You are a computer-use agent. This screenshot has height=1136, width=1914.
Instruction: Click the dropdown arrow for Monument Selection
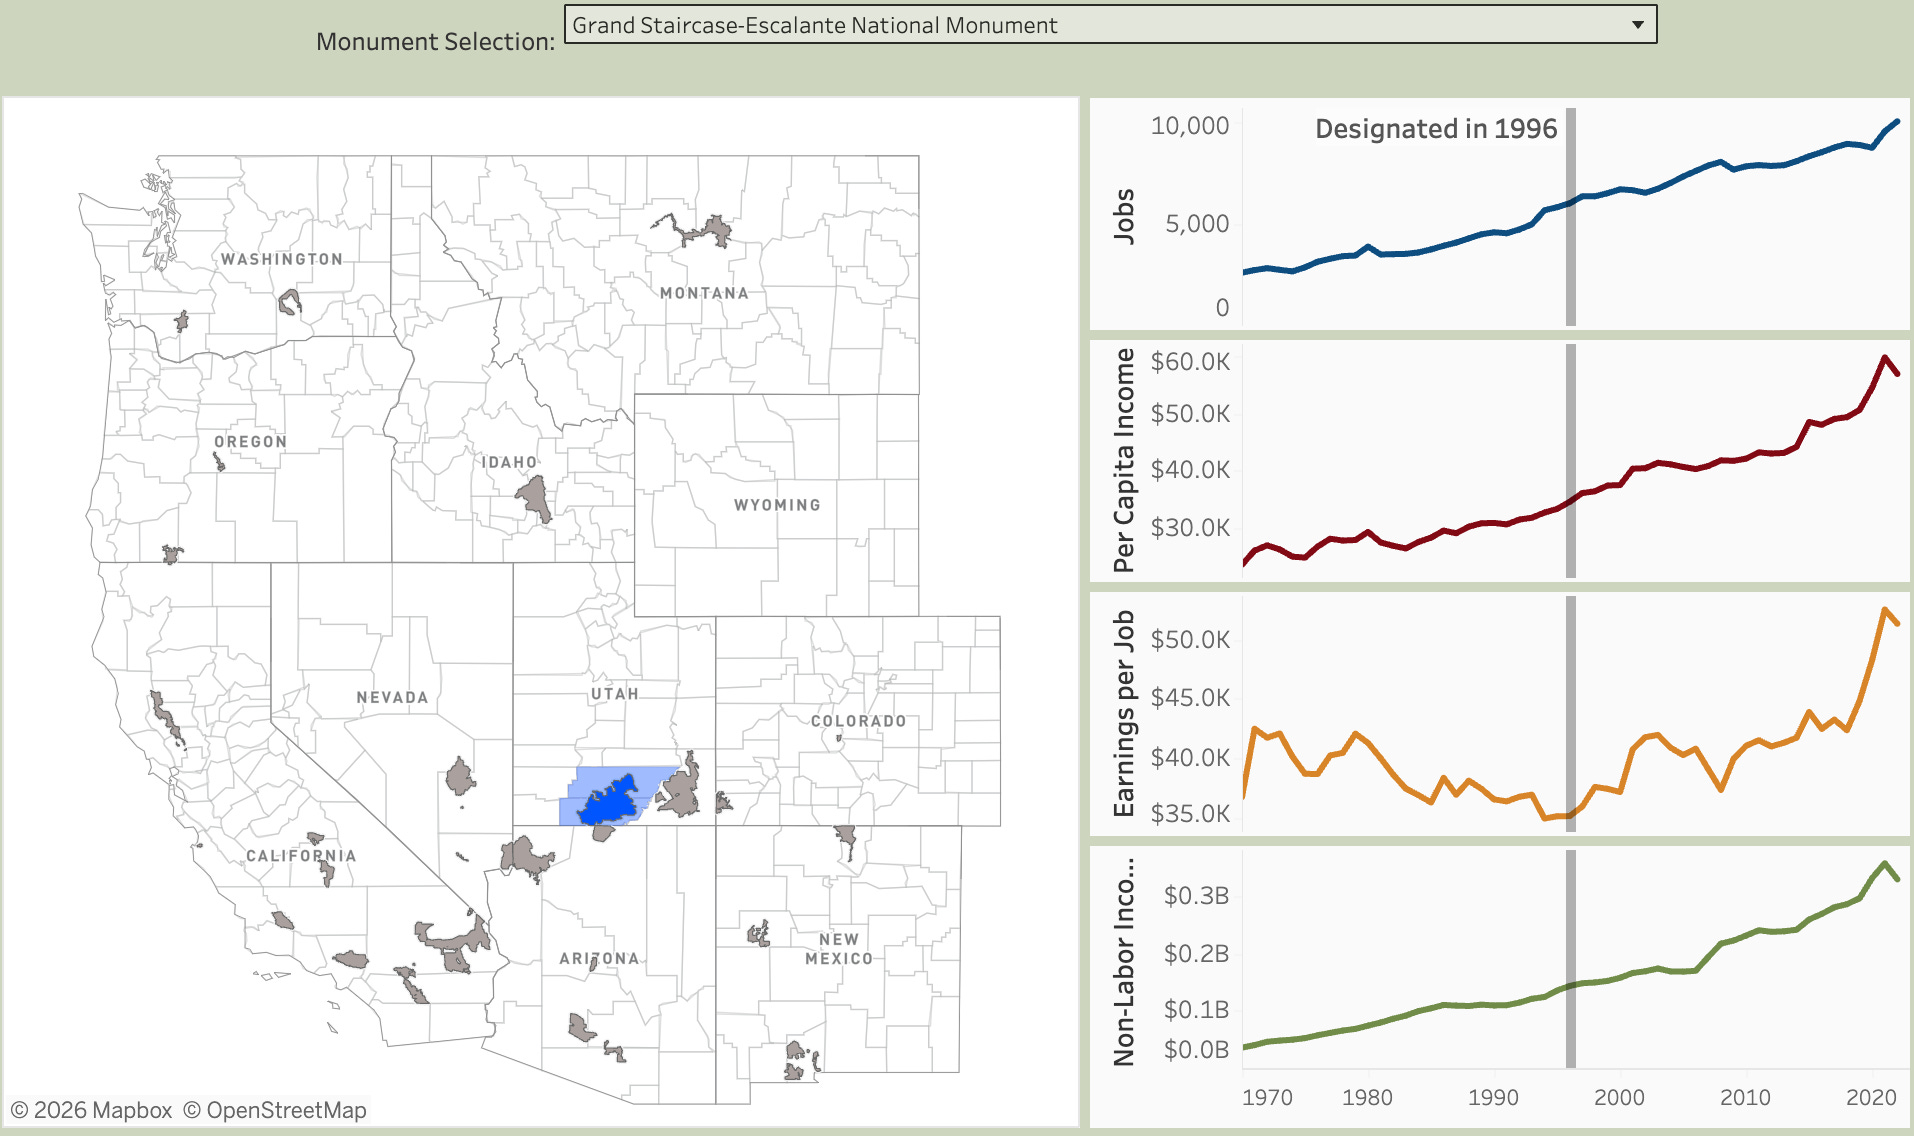click(x=1637, y=25)
